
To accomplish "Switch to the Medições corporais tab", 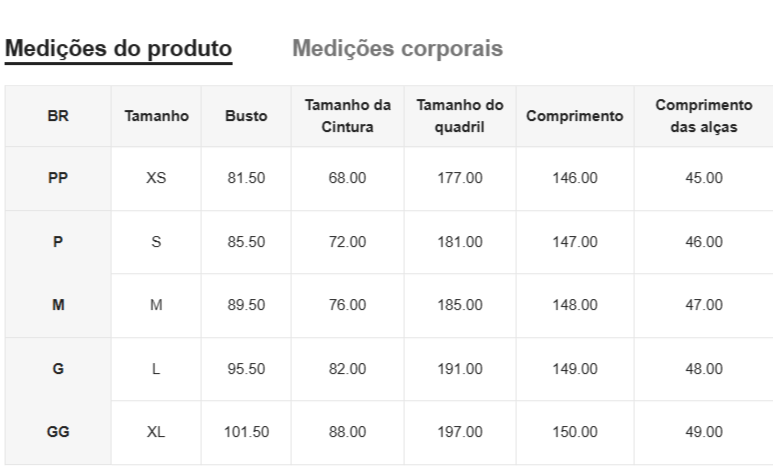I will point(397,48).
